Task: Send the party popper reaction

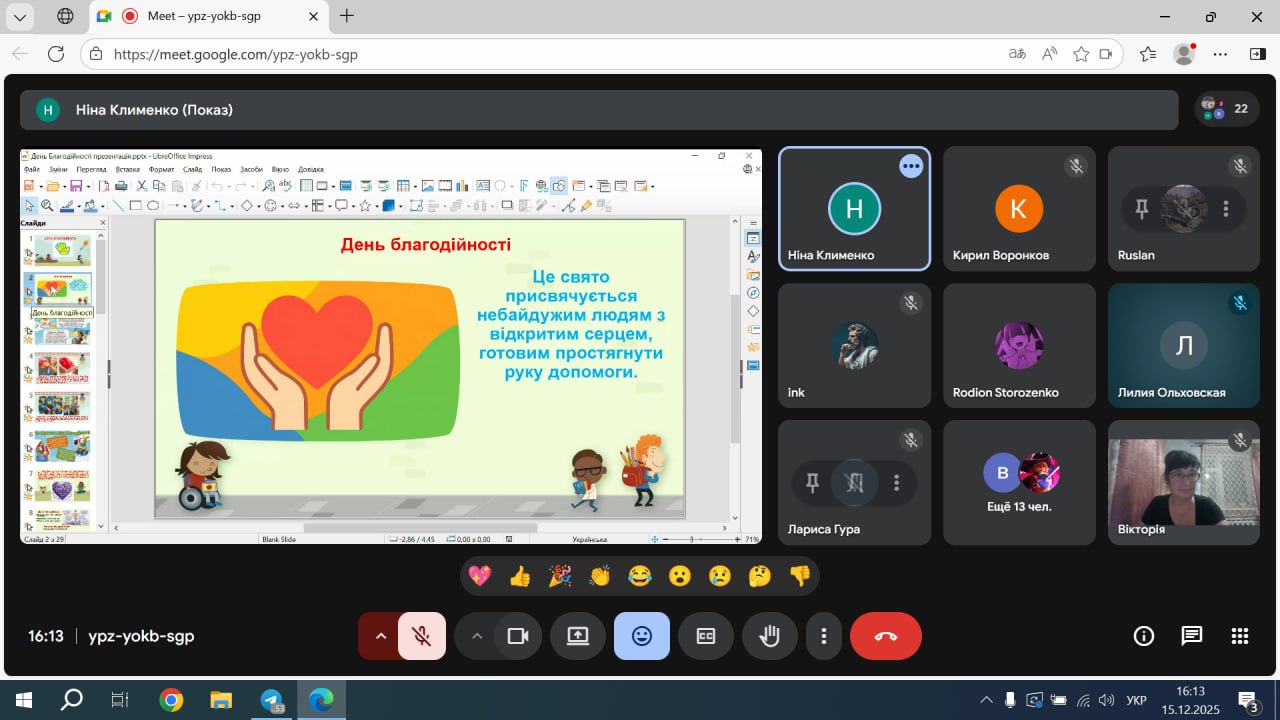Action: [x=560, y=576]
